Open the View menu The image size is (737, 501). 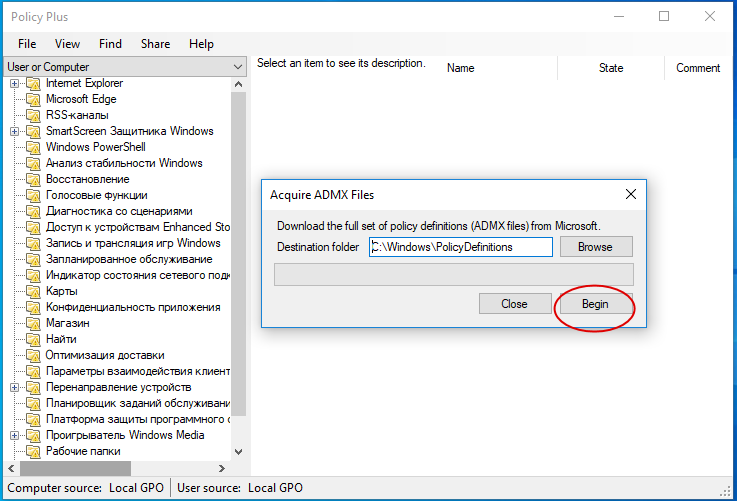click(67, 44)
